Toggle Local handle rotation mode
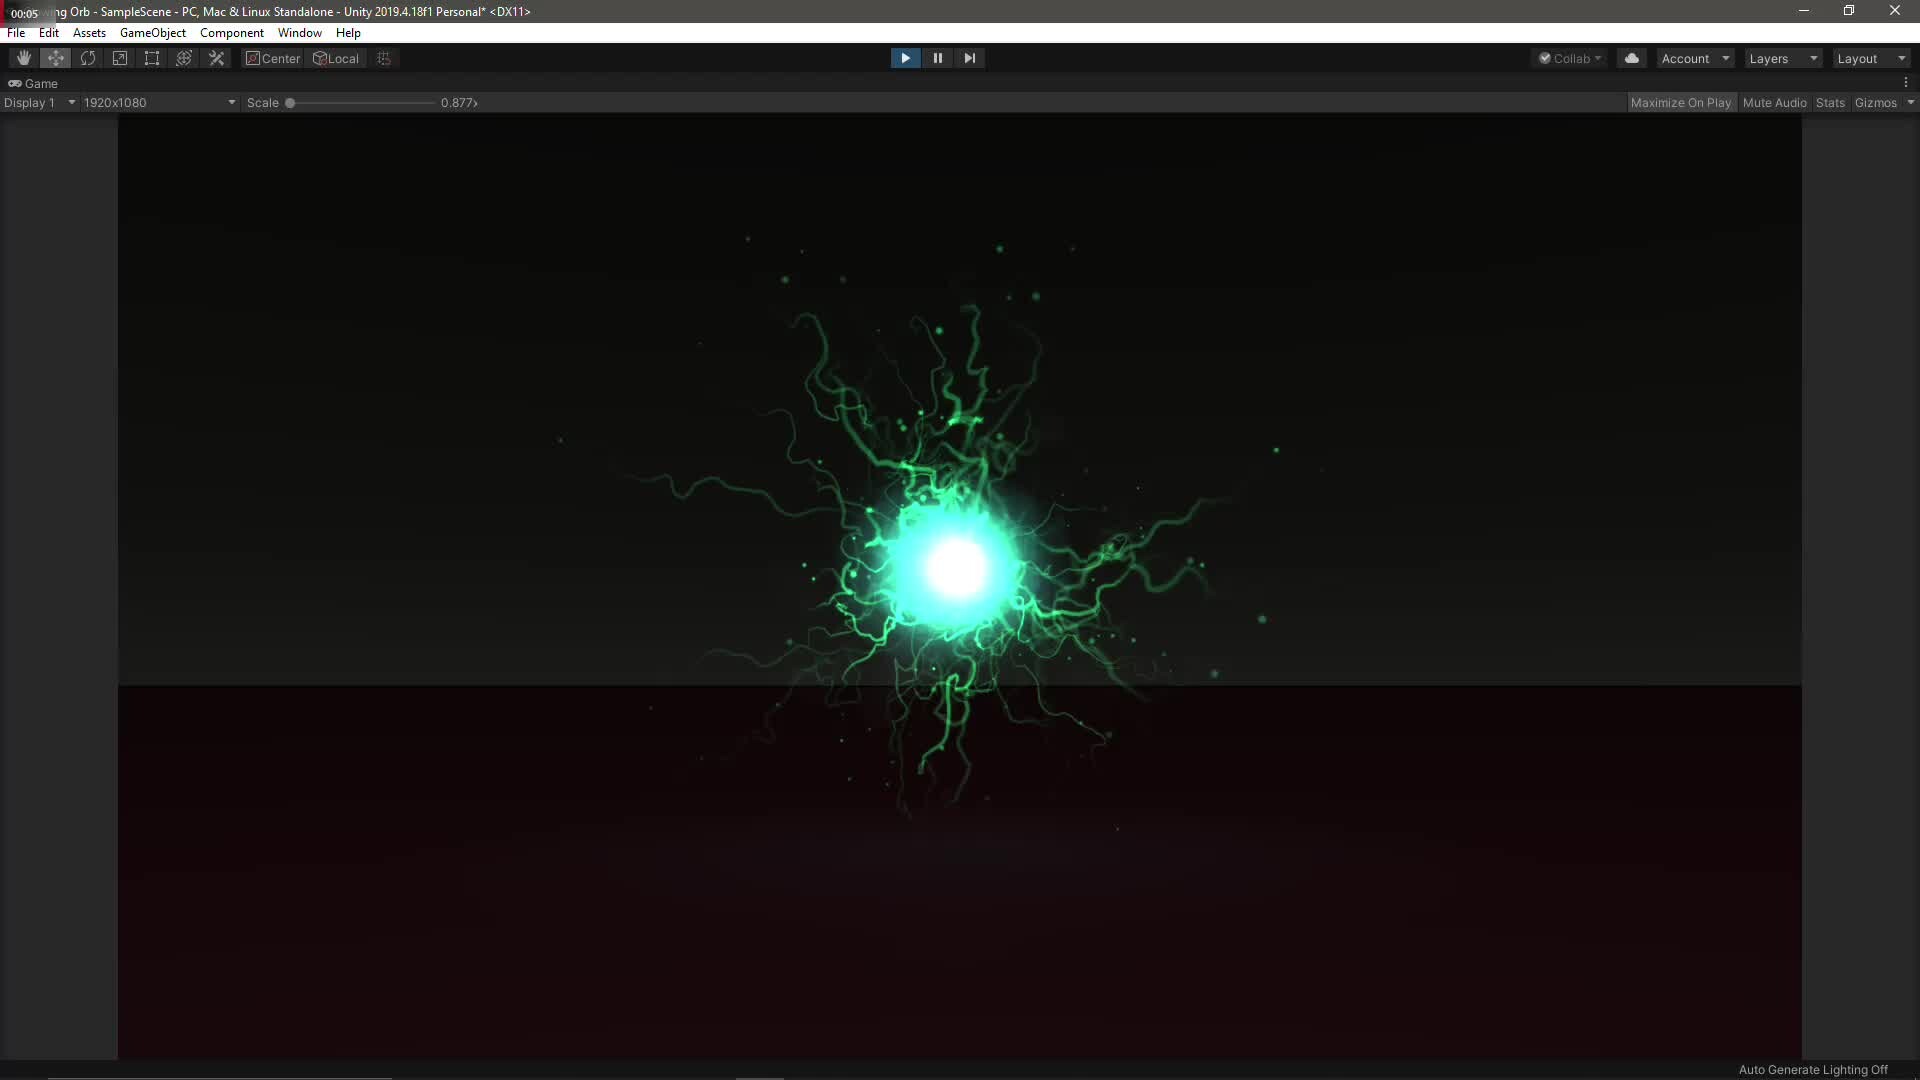The image size is (1920, 1080). 336,58
